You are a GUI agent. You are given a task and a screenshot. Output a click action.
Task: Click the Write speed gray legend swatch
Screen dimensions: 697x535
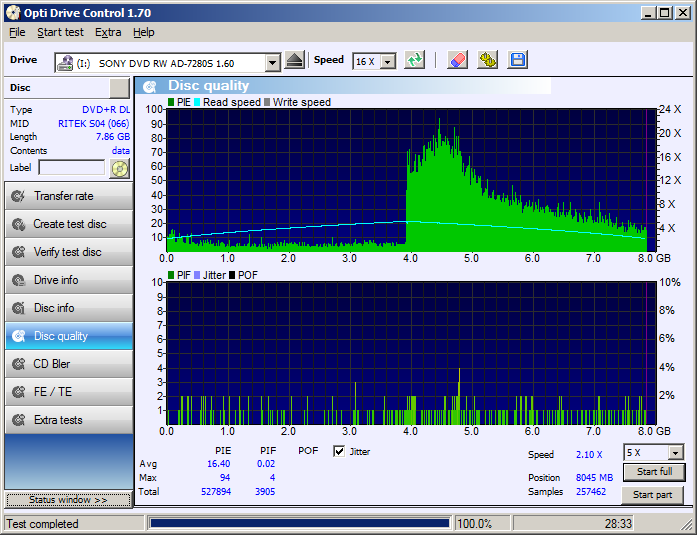pyautogui.click(x=267, y=102)
